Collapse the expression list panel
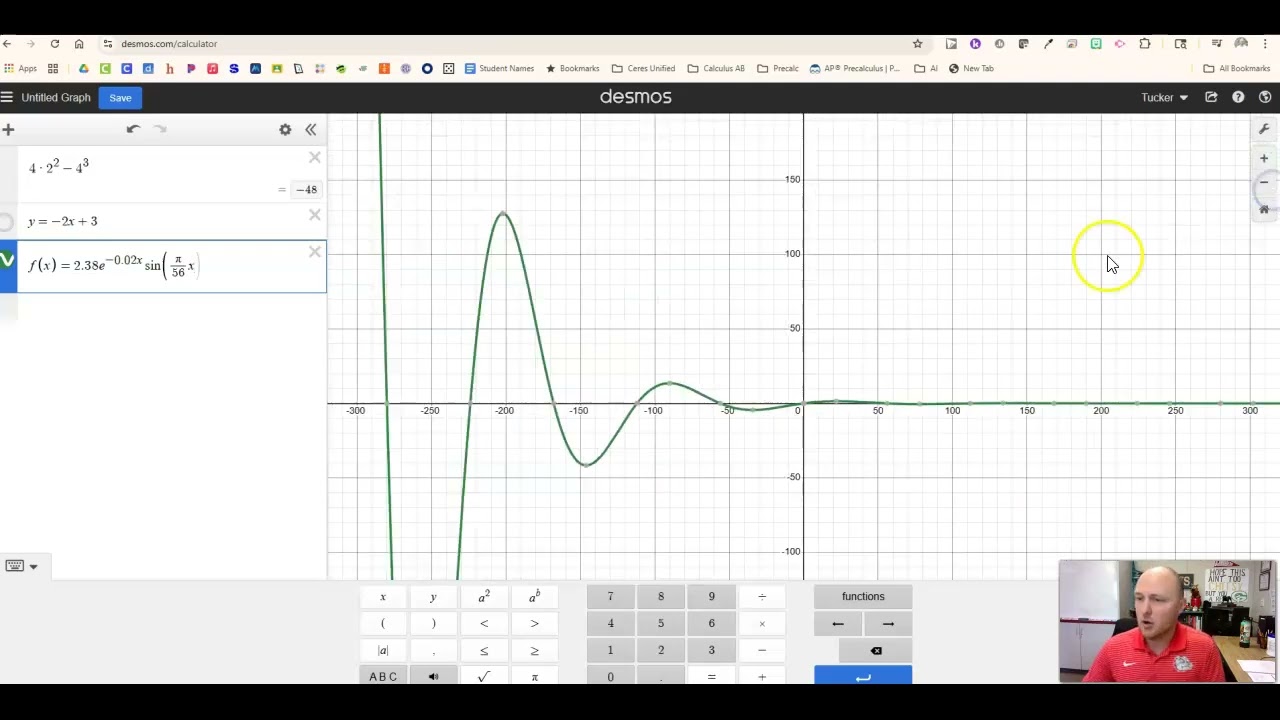 [x=311, y=129]
